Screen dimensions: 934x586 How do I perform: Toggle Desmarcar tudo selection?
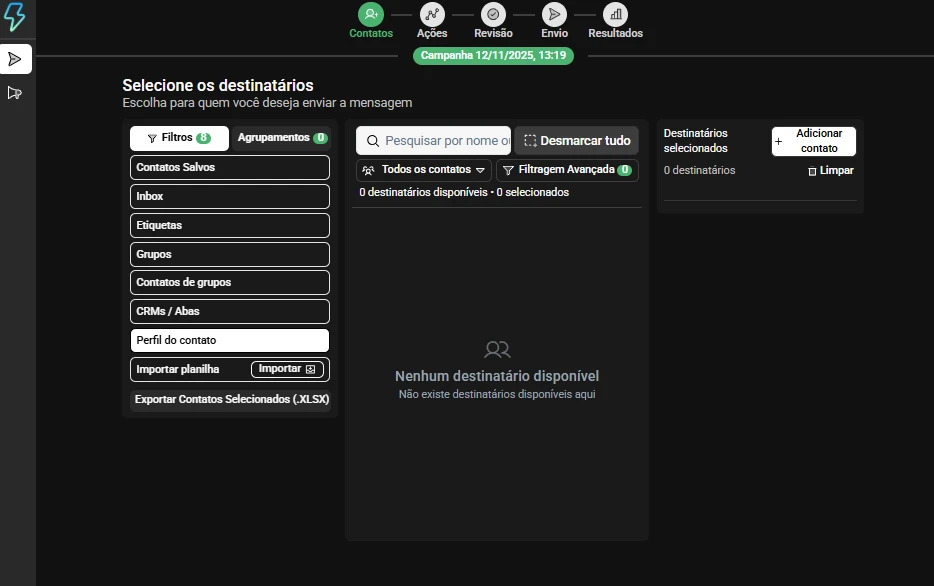point(577,141)
